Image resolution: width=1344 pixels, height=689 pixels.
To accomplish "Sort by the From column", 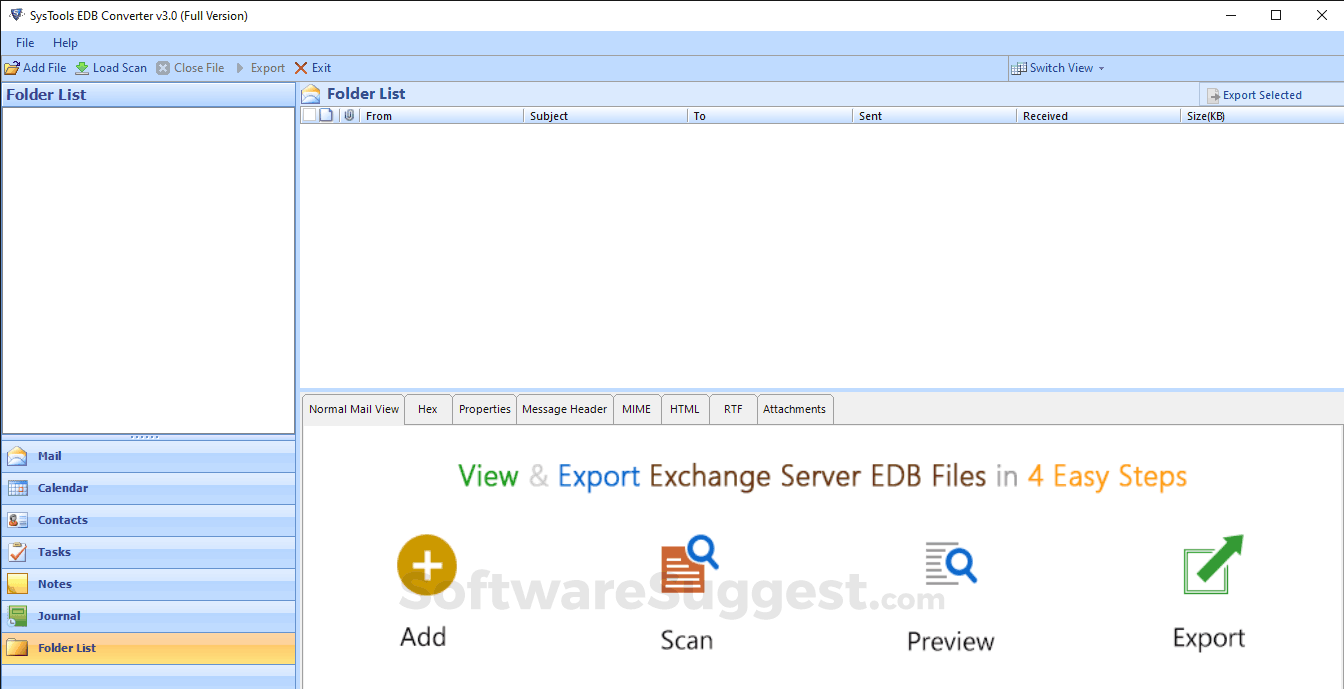I will (x=441, y=116).
